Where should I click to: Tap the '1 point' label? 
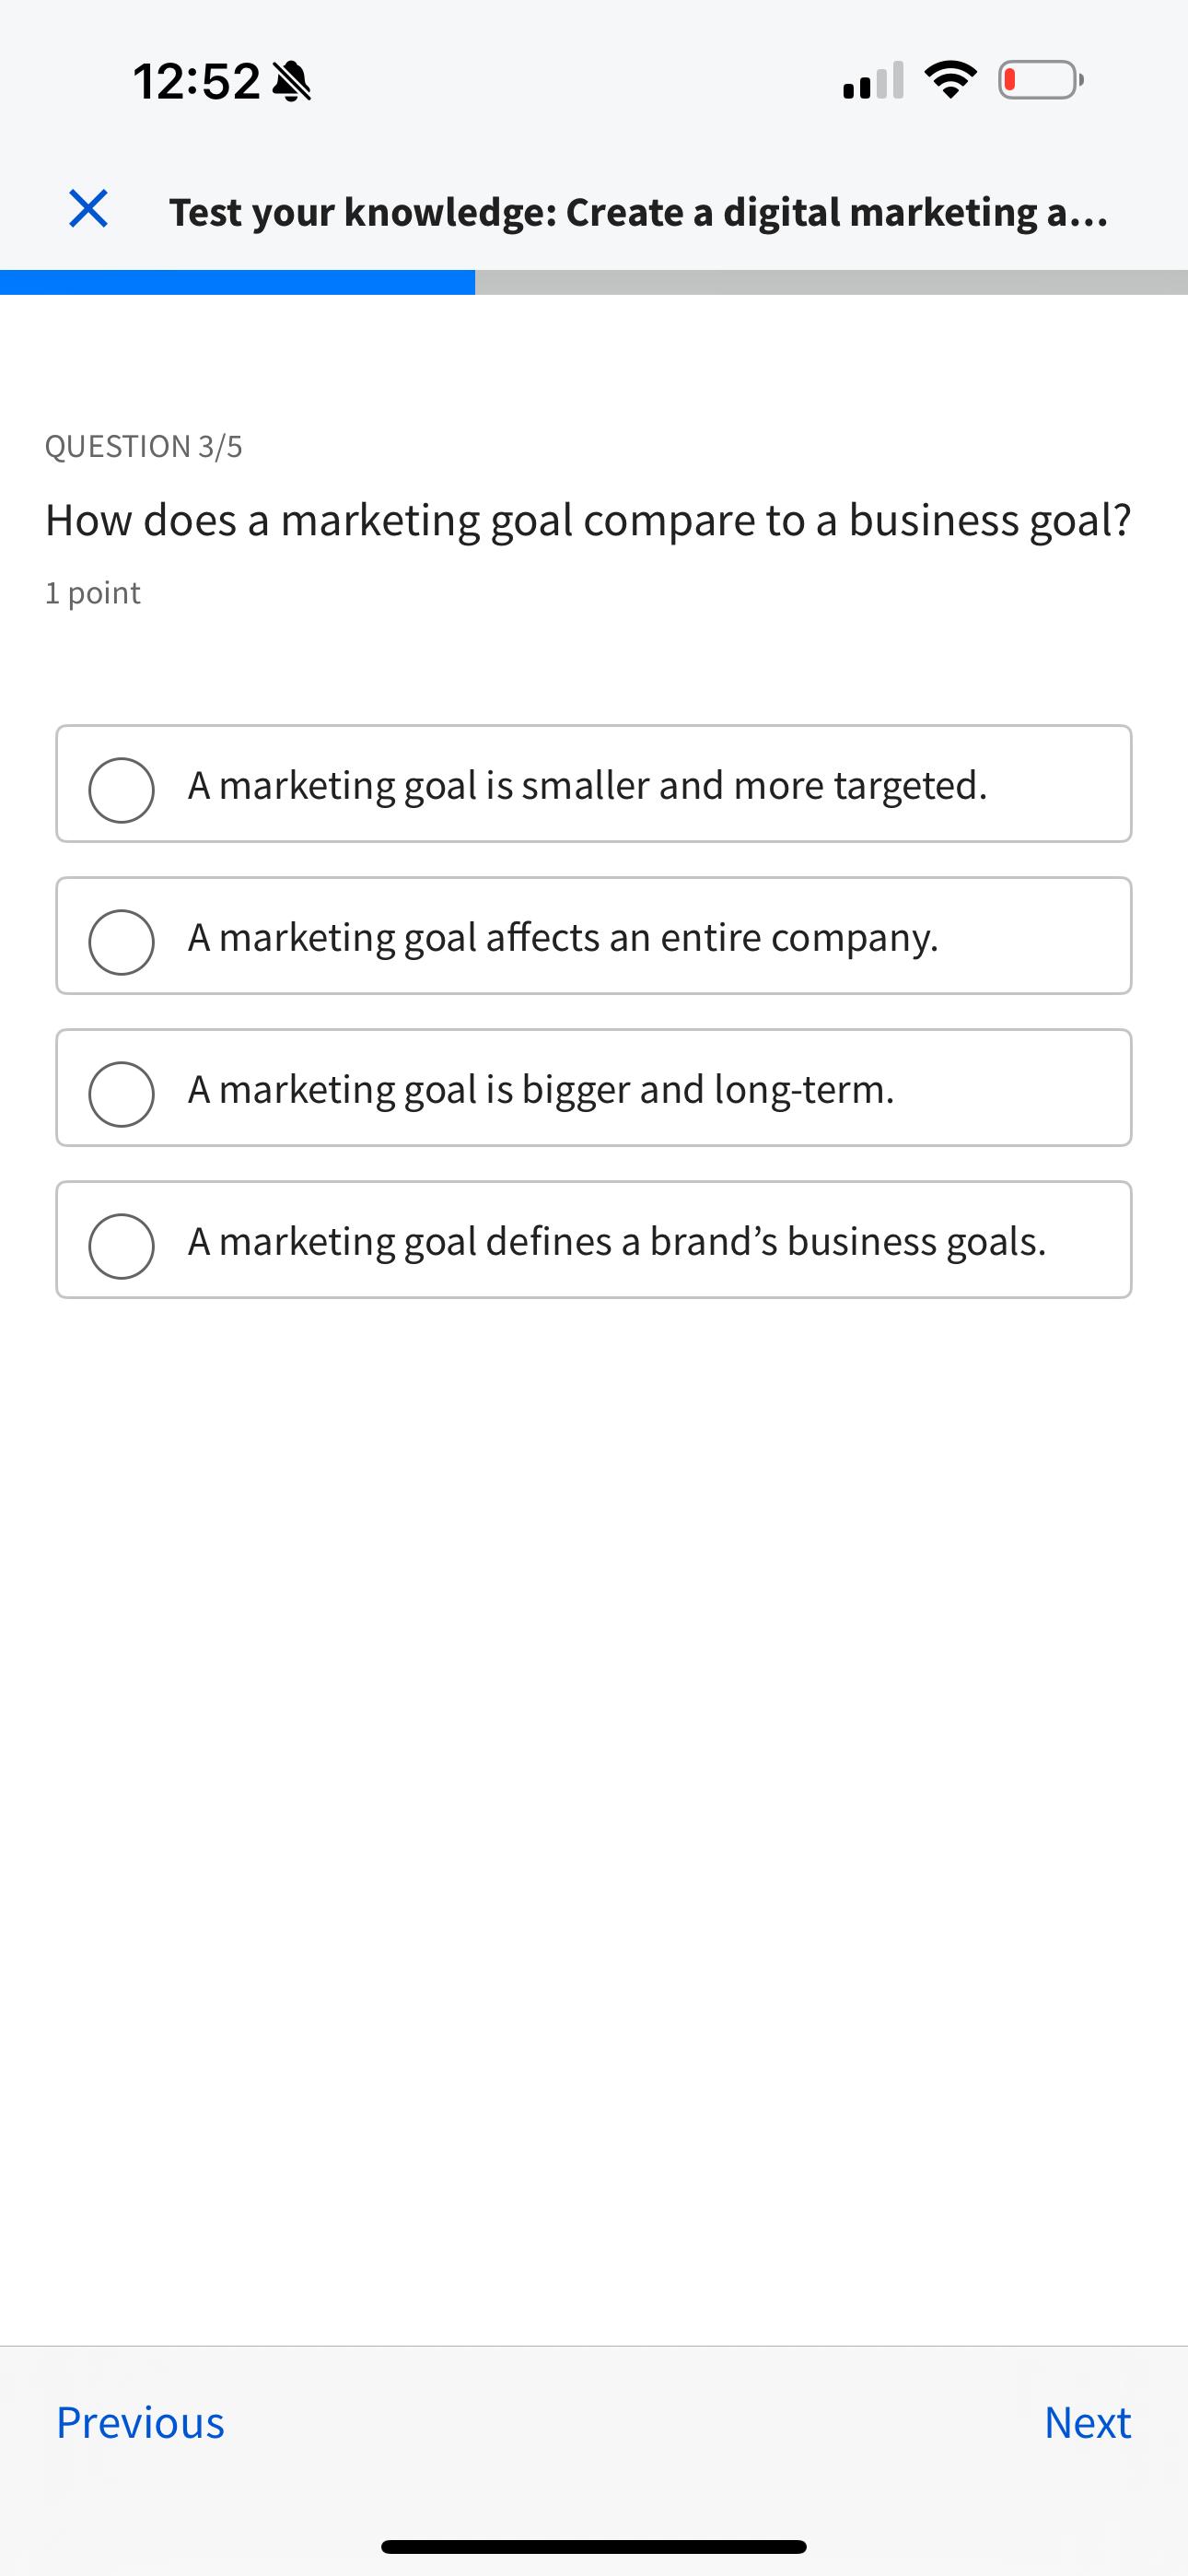92,592
